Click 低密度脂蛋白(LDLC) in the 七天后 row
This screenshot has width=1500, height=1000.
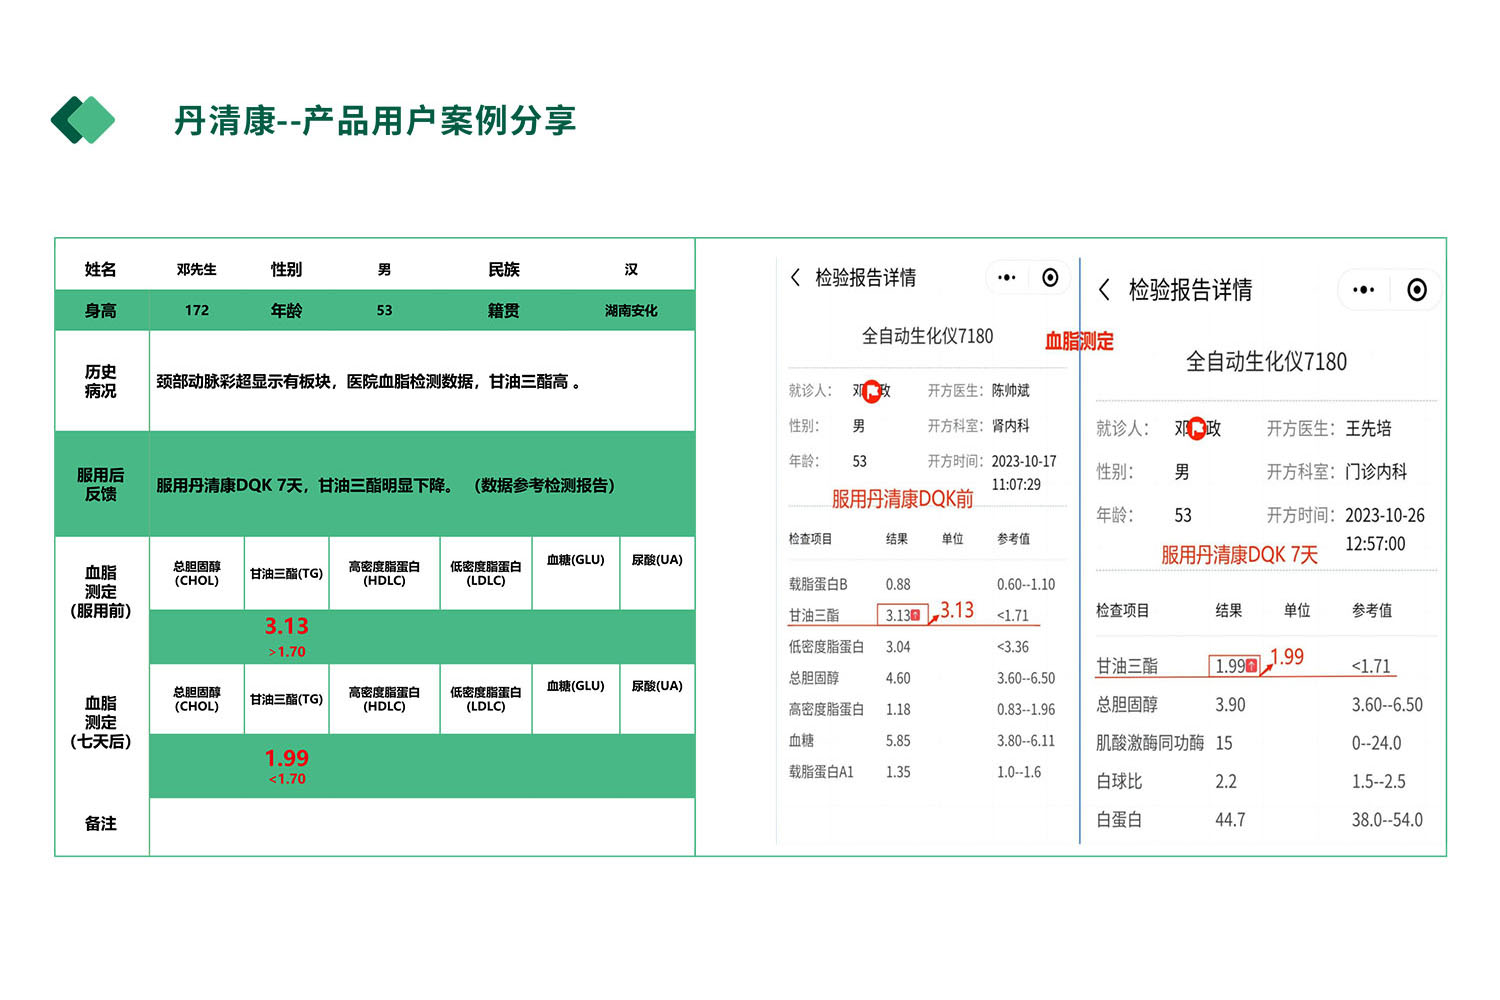click(486, 699)
